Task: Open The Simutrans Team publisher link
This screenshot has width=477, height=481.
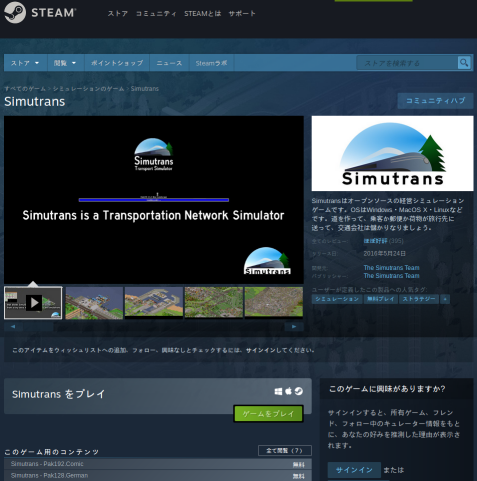Action: point(391,276)
